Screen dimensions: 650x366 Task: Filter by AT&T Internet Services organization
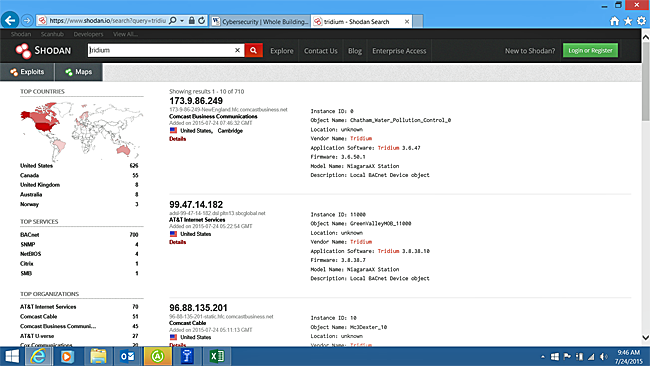(x=48, y=307)
